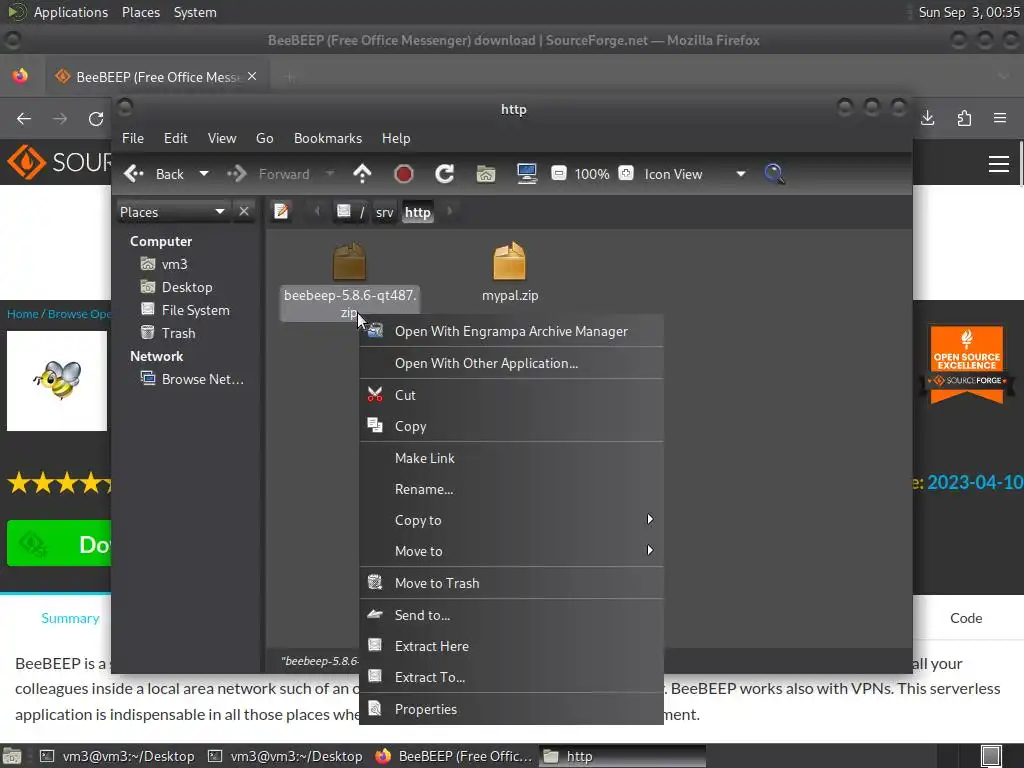1024x768 pixels.
Task: Toggle the location text entry icon
Action: coord(281,212)
